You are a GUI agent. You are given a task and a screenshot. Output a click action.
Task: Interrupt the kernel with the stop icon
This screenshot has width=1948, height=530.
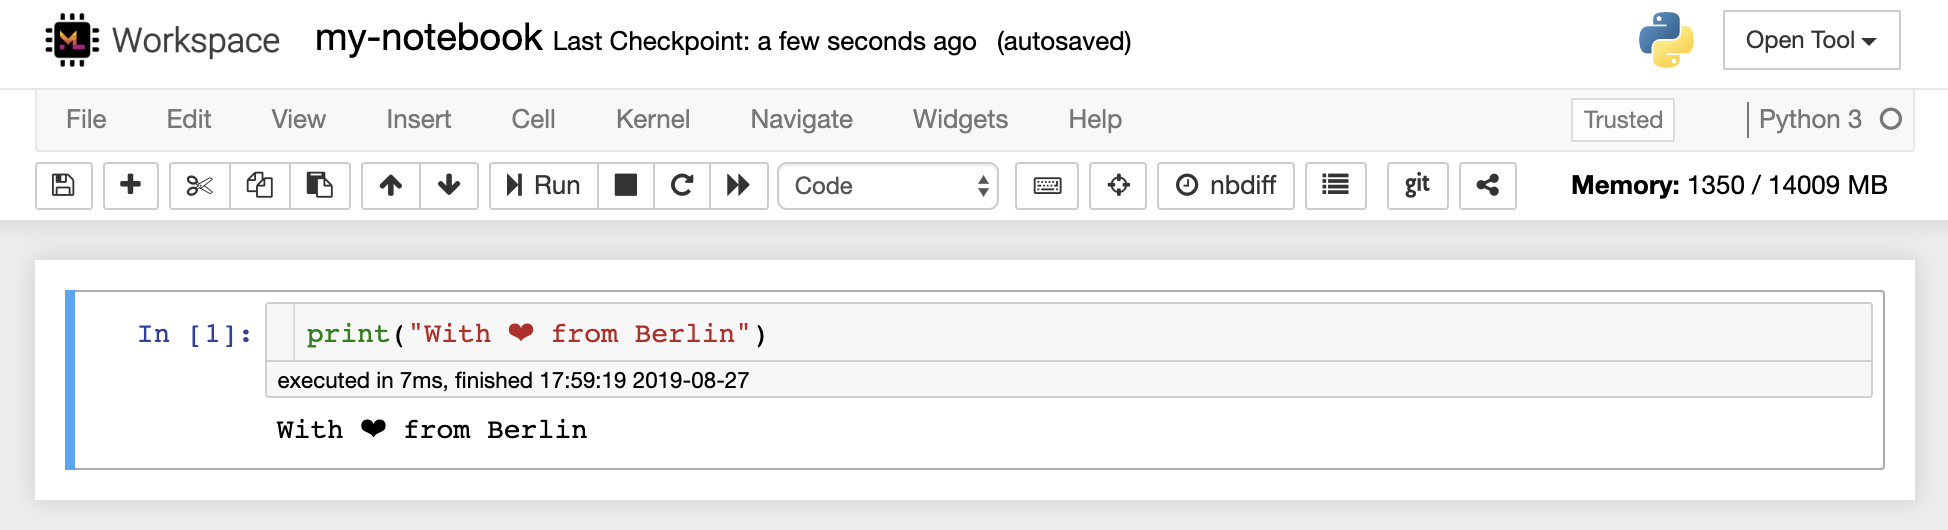626,186
